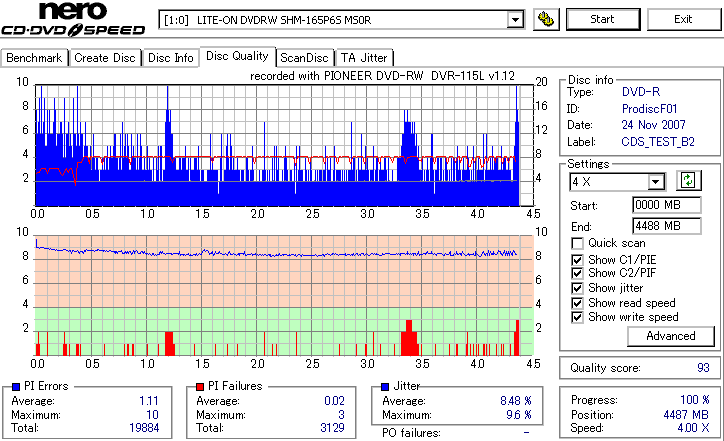Screen dimensions: 724x441
Task: Click the label CDS_TEST_B2
Action: tap(658, 142)
